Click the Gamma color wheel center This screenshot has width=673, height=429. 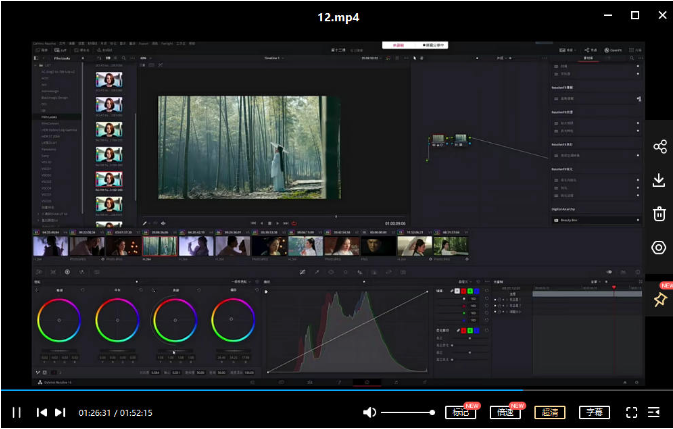(117, 320)
